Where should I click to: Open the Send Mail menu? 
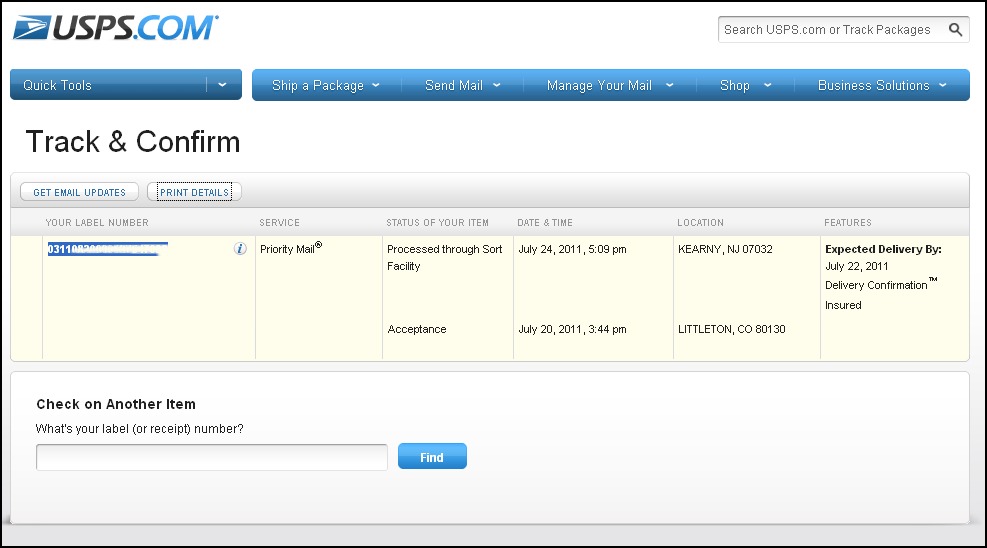[x=462, y=85]
